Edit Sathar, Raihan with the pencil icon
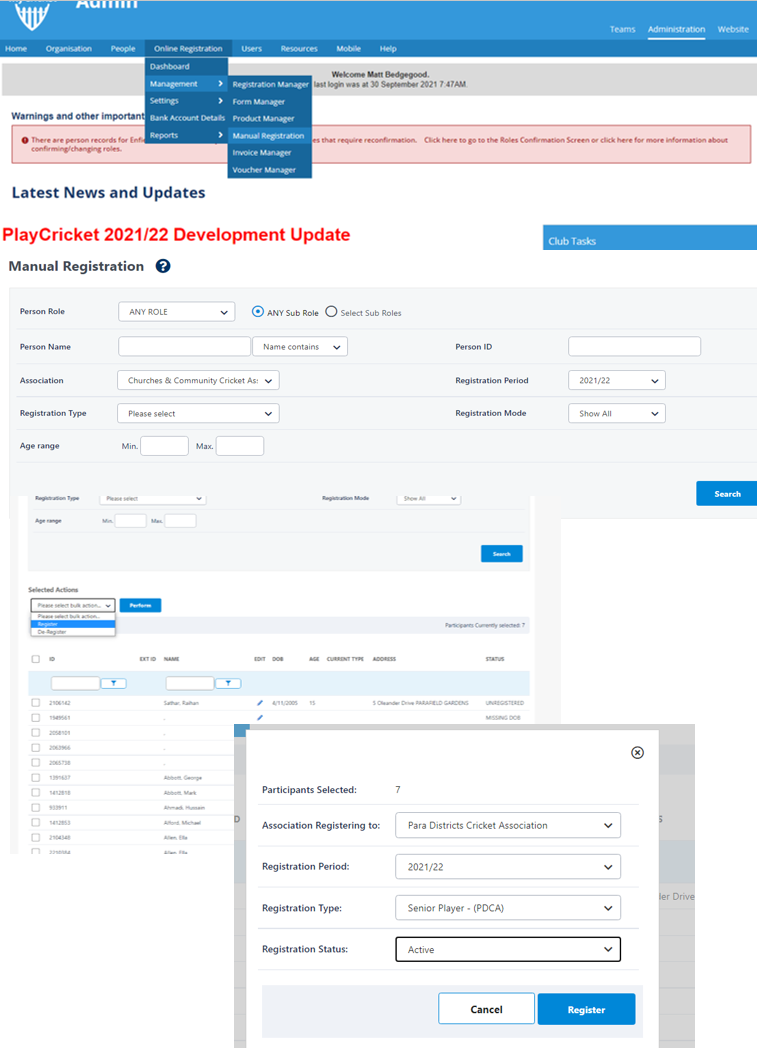 260,703
